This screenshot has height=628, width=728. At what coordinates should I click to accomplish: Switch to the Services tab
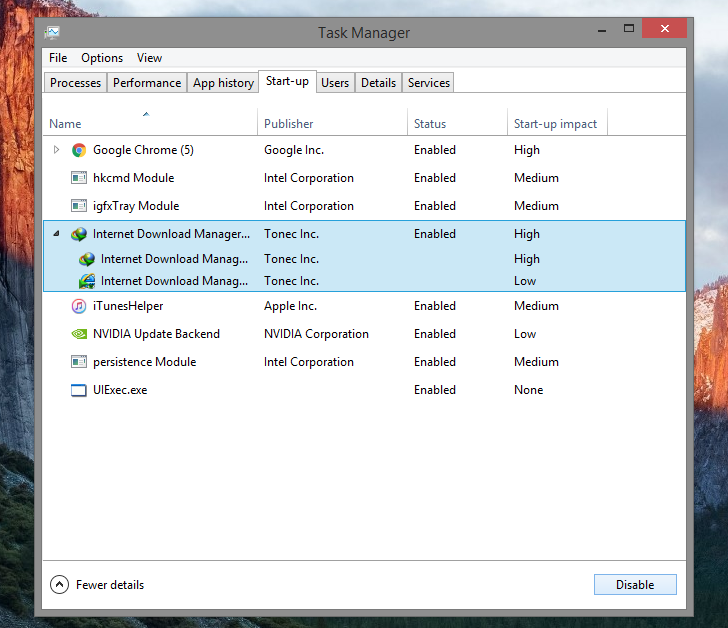tap(429, 83)
